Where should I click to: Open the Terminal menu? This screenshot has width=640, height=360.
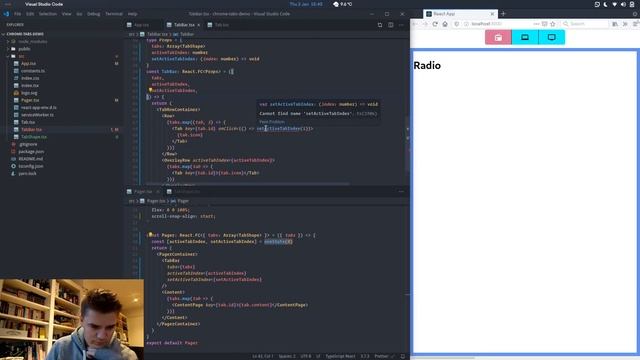point(114,14)
